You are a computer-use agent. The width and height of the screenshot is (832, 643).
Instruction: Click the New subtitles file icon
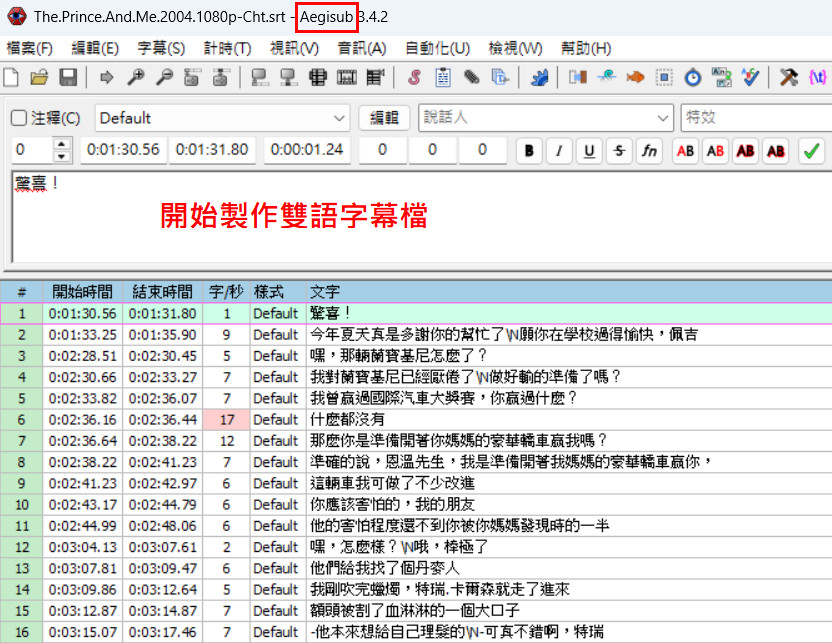[x=12, y=77]
